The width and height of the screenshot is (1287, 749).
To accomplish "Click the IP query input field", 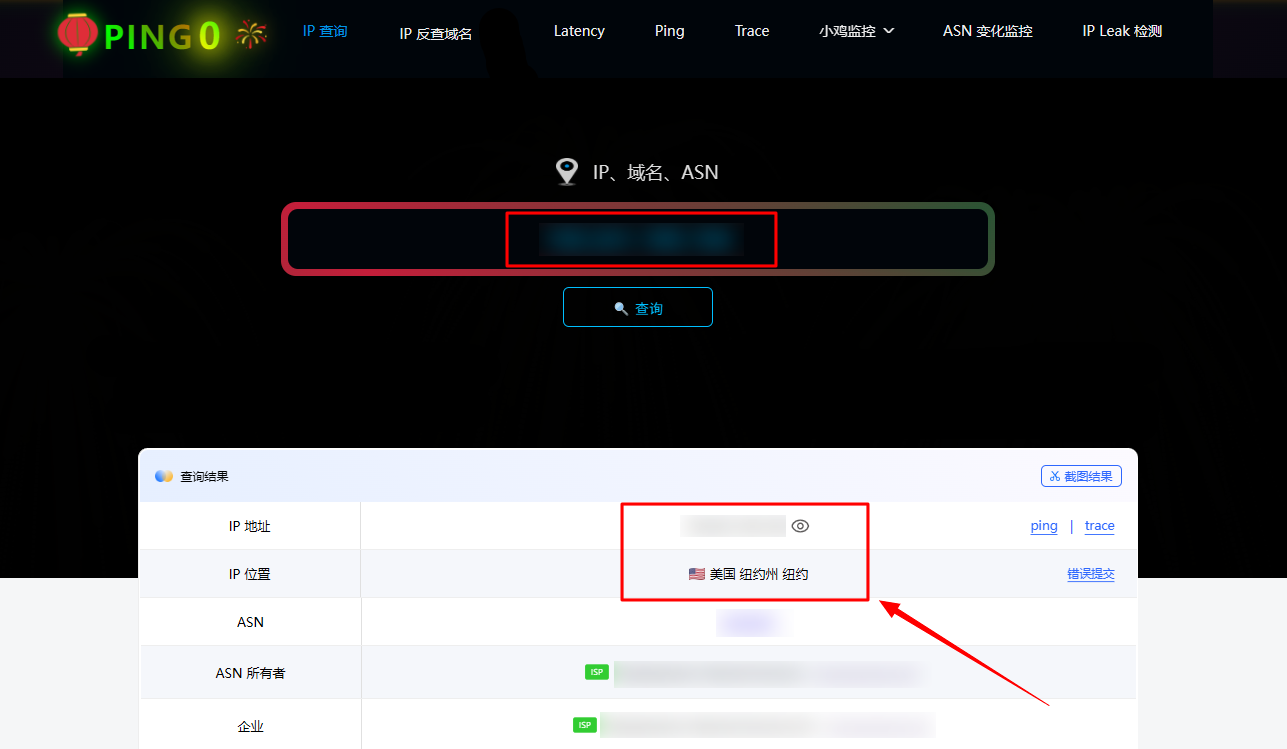I will click(638, 239).
